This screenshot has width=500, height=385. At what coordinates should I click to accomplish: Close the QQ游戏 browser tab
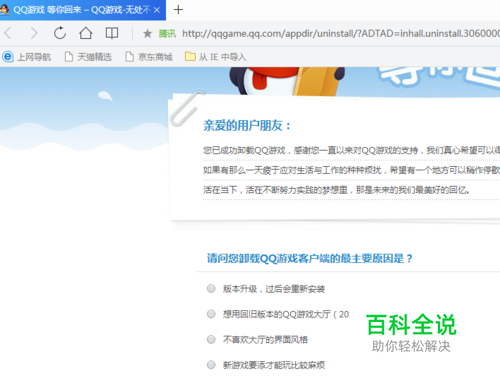pos(157,10)
